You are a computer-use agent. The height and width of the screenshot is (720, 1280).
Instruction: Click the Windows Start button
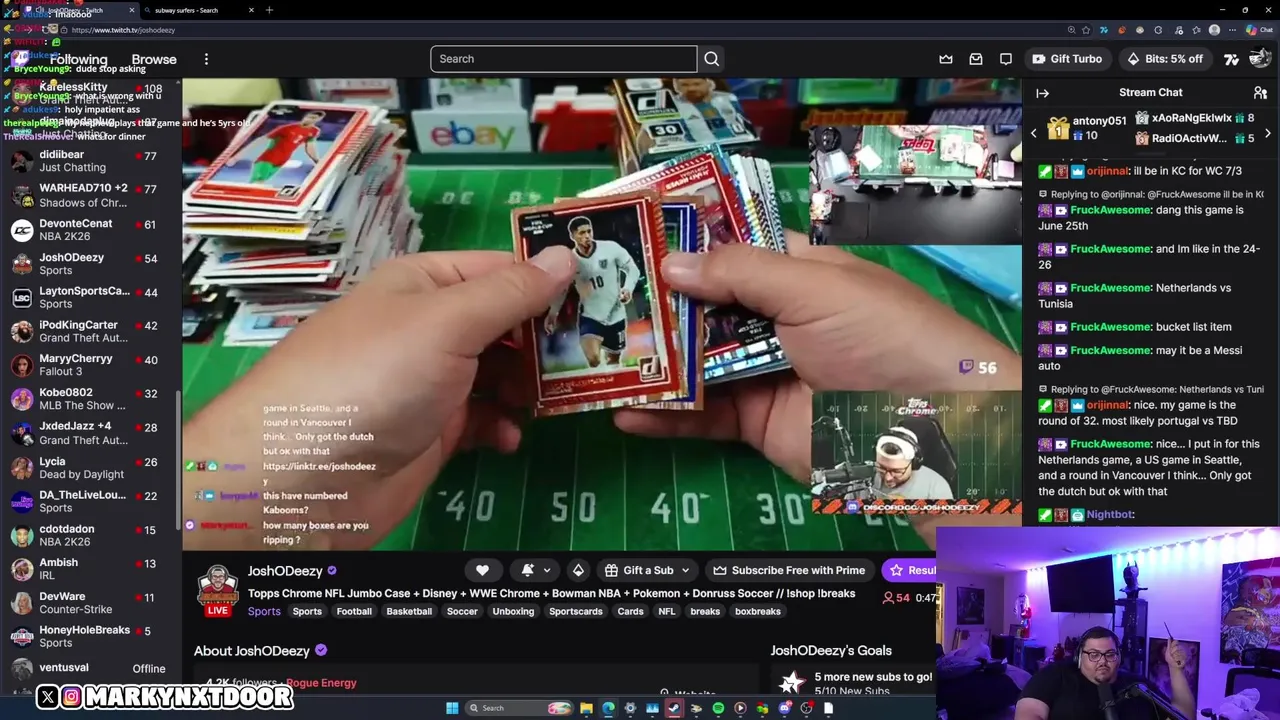452,708
